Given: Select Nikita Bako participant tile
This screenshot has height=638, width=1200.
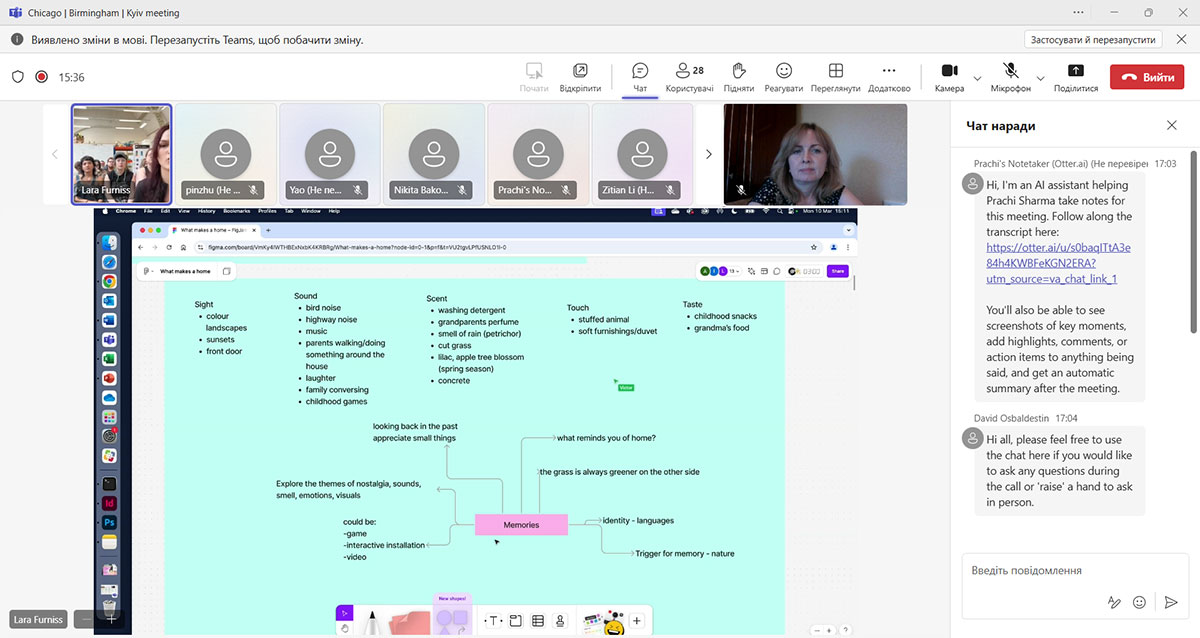Looking at the screenshot, I should click(434, 154).
